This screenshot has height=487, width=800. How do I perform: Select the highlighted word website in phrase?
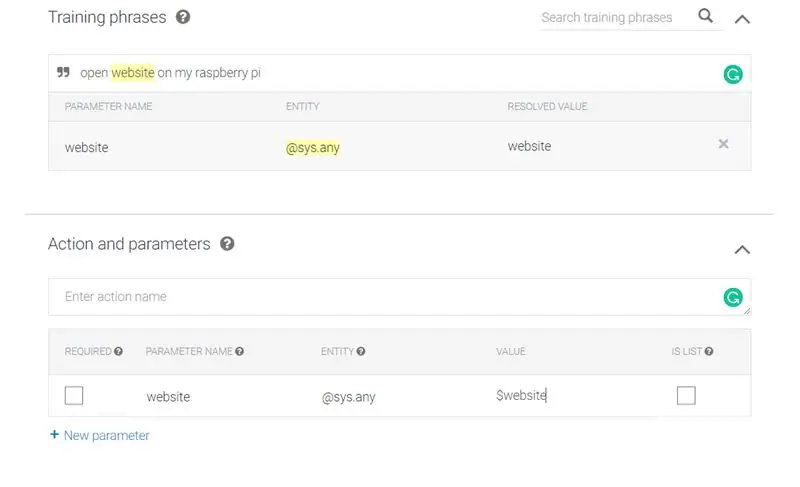(x=133, y=72)
